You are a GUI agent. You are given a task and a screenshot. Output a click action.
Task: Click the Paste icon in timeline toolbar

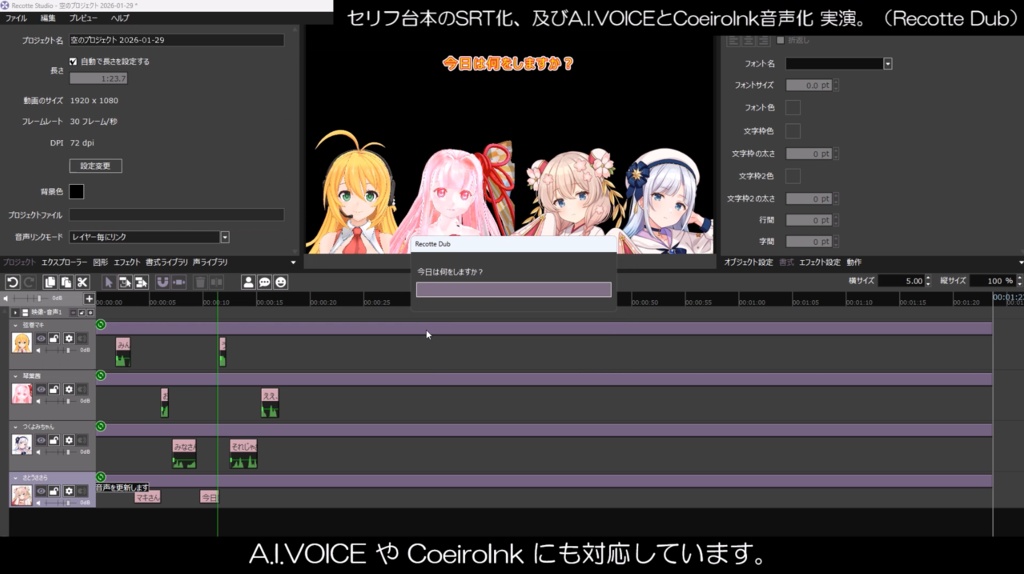[x=66, y=282]
